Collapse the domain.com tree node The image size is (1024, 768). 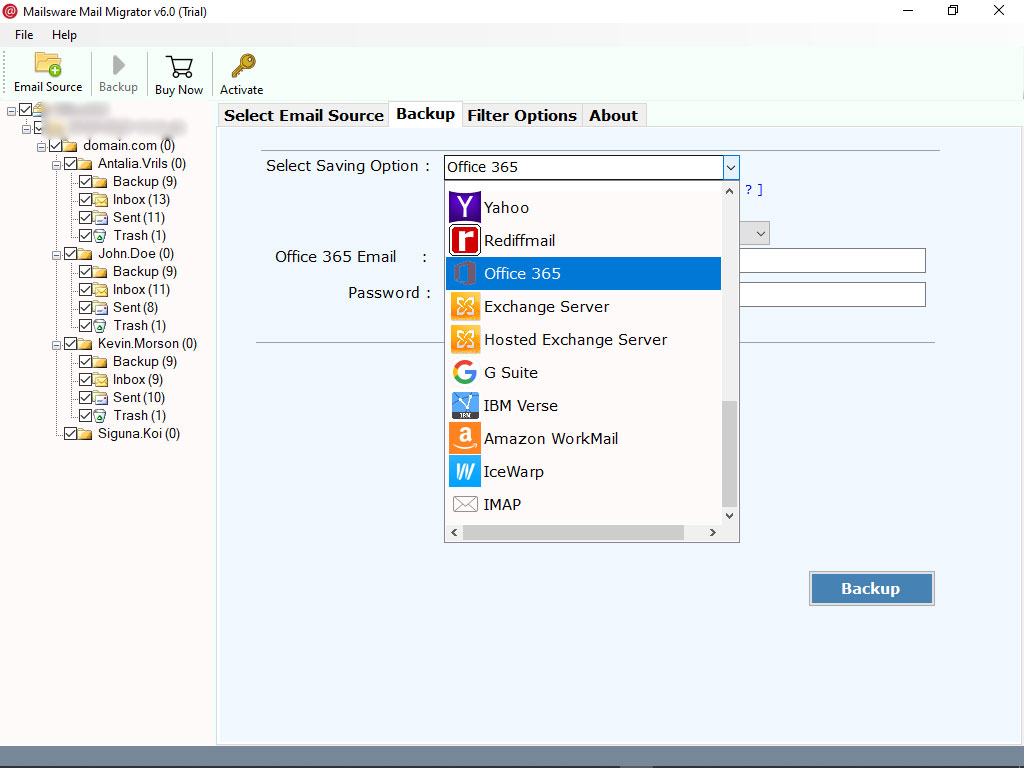coord(42,146)
